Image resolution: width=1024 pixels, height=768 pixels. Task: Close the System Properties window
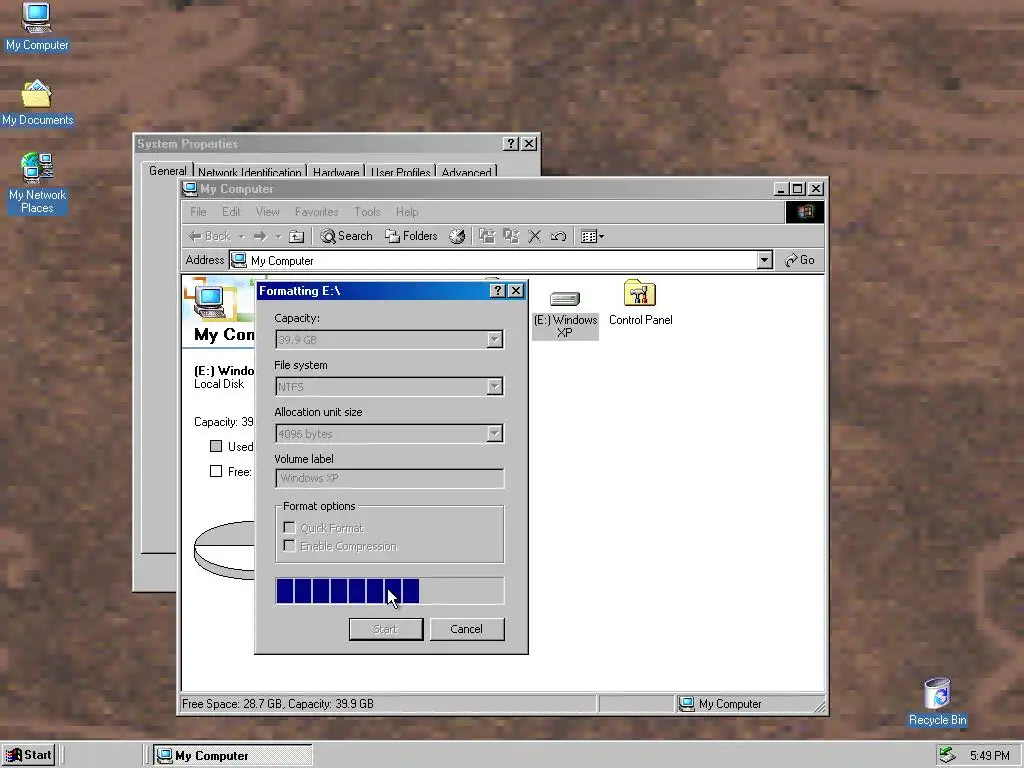(x=530, y=144)
